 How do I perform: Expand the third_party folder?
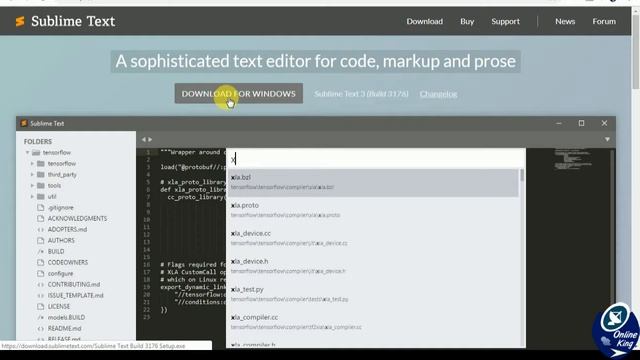point(32,174)
